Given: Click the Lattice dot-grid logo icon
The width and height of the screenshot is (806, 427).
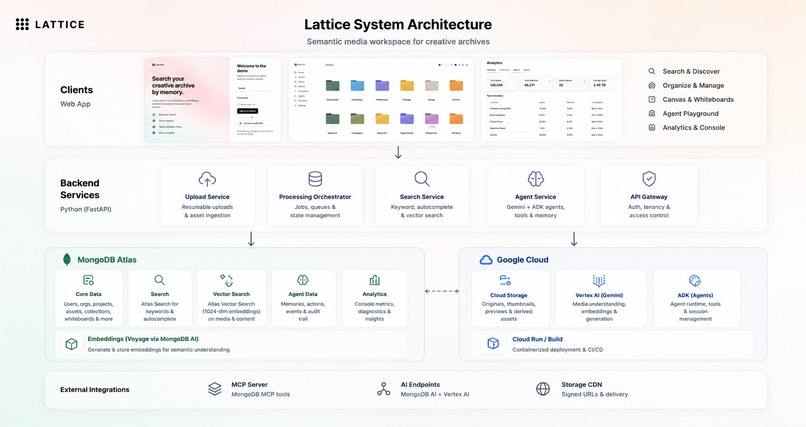Looking at the screenshot, I should tap(22, 24).
